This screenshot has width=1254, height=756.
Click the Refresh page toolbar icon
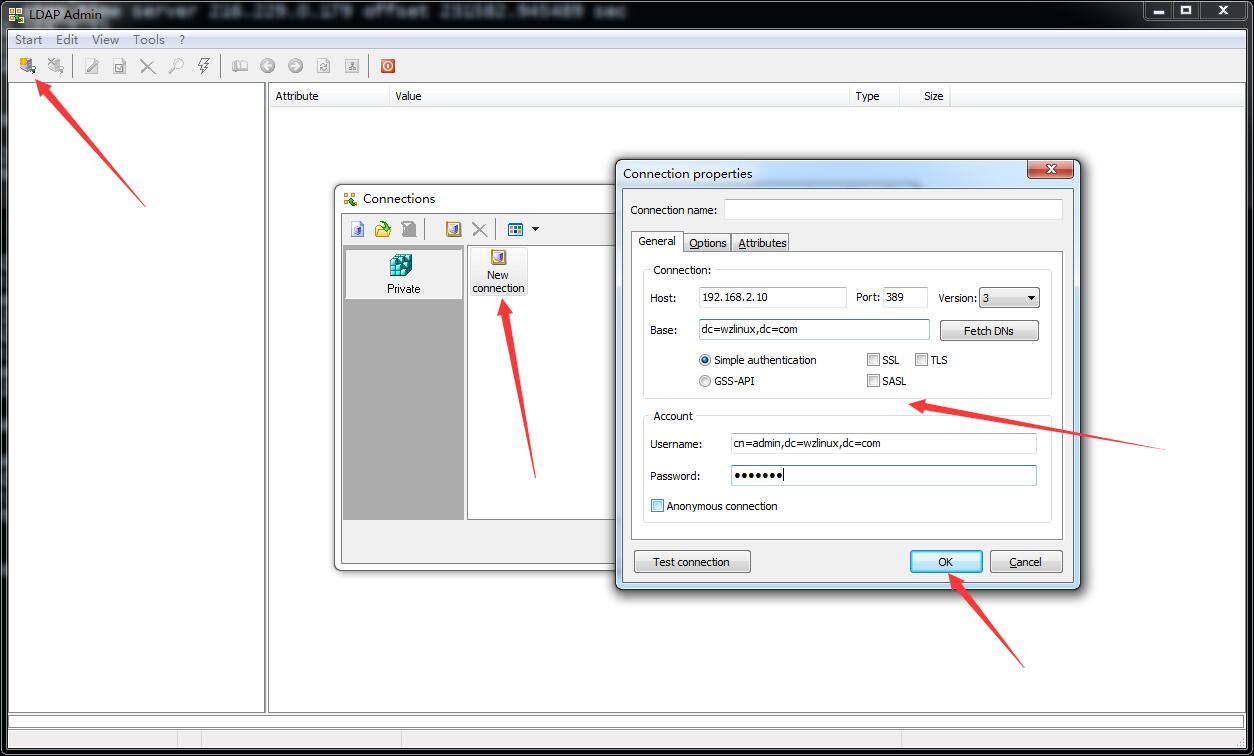pyautogui.click(x=324, y=66)
